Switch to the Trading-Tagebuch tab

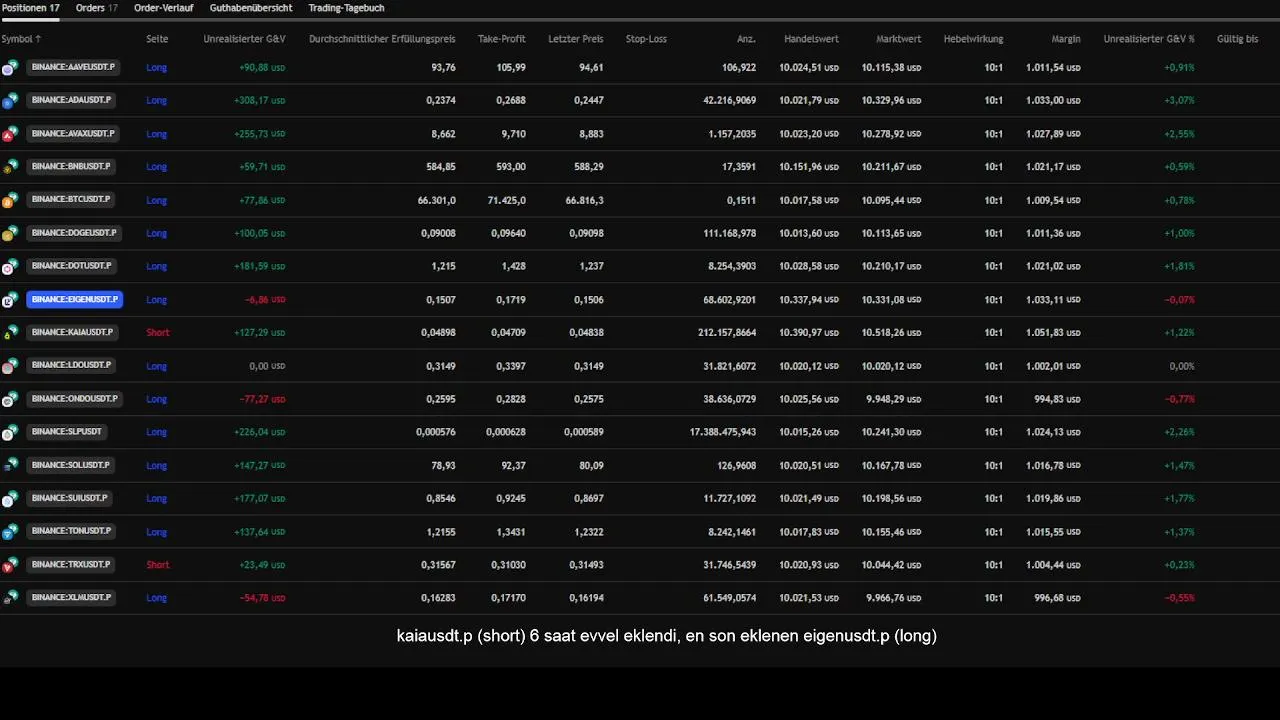point(346,8)
